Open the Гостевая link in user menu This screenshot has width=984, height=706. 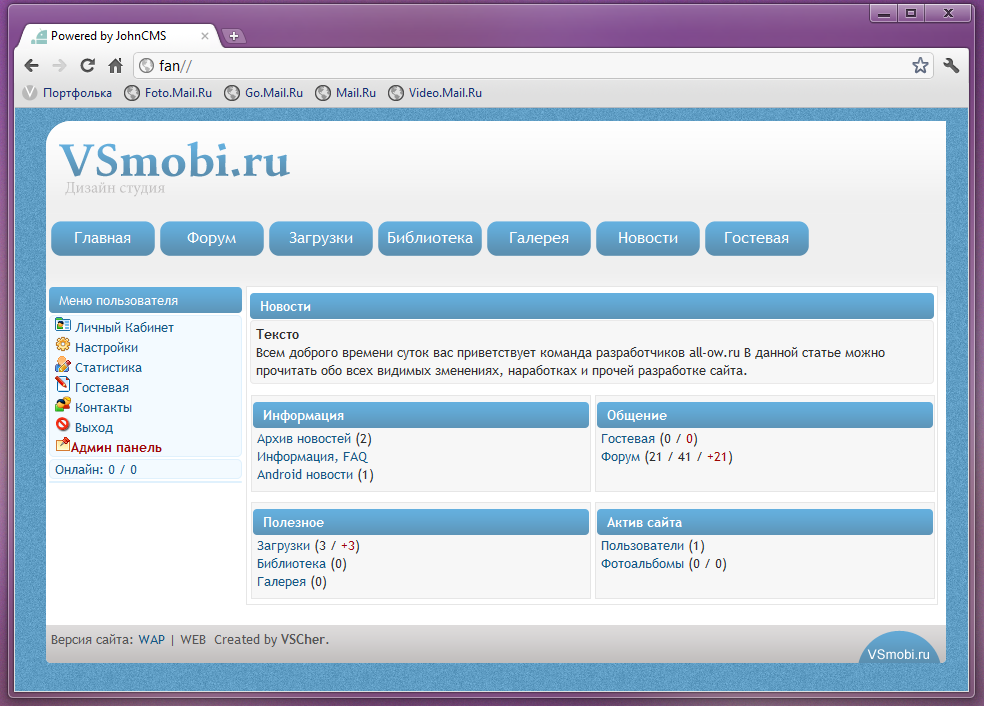[102, 388]
